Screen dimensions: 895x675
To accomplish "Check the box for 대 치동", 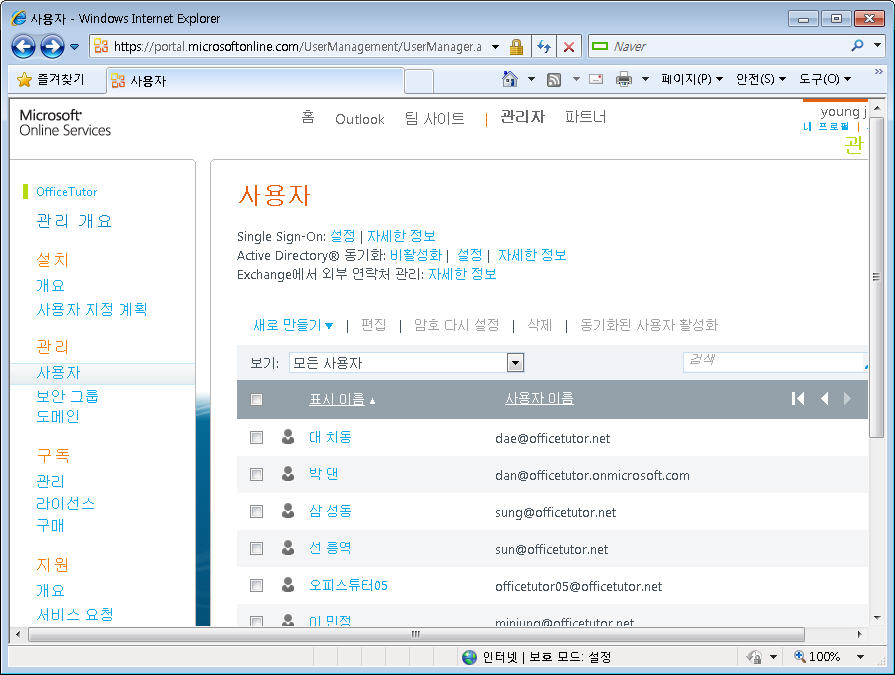I will tap(256, 438).
